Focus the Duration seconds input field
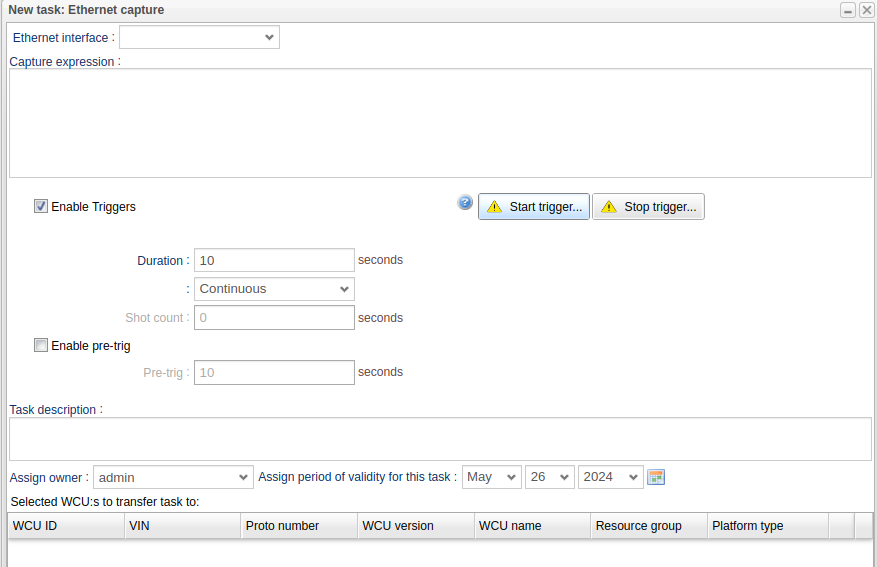 [274, 260]
